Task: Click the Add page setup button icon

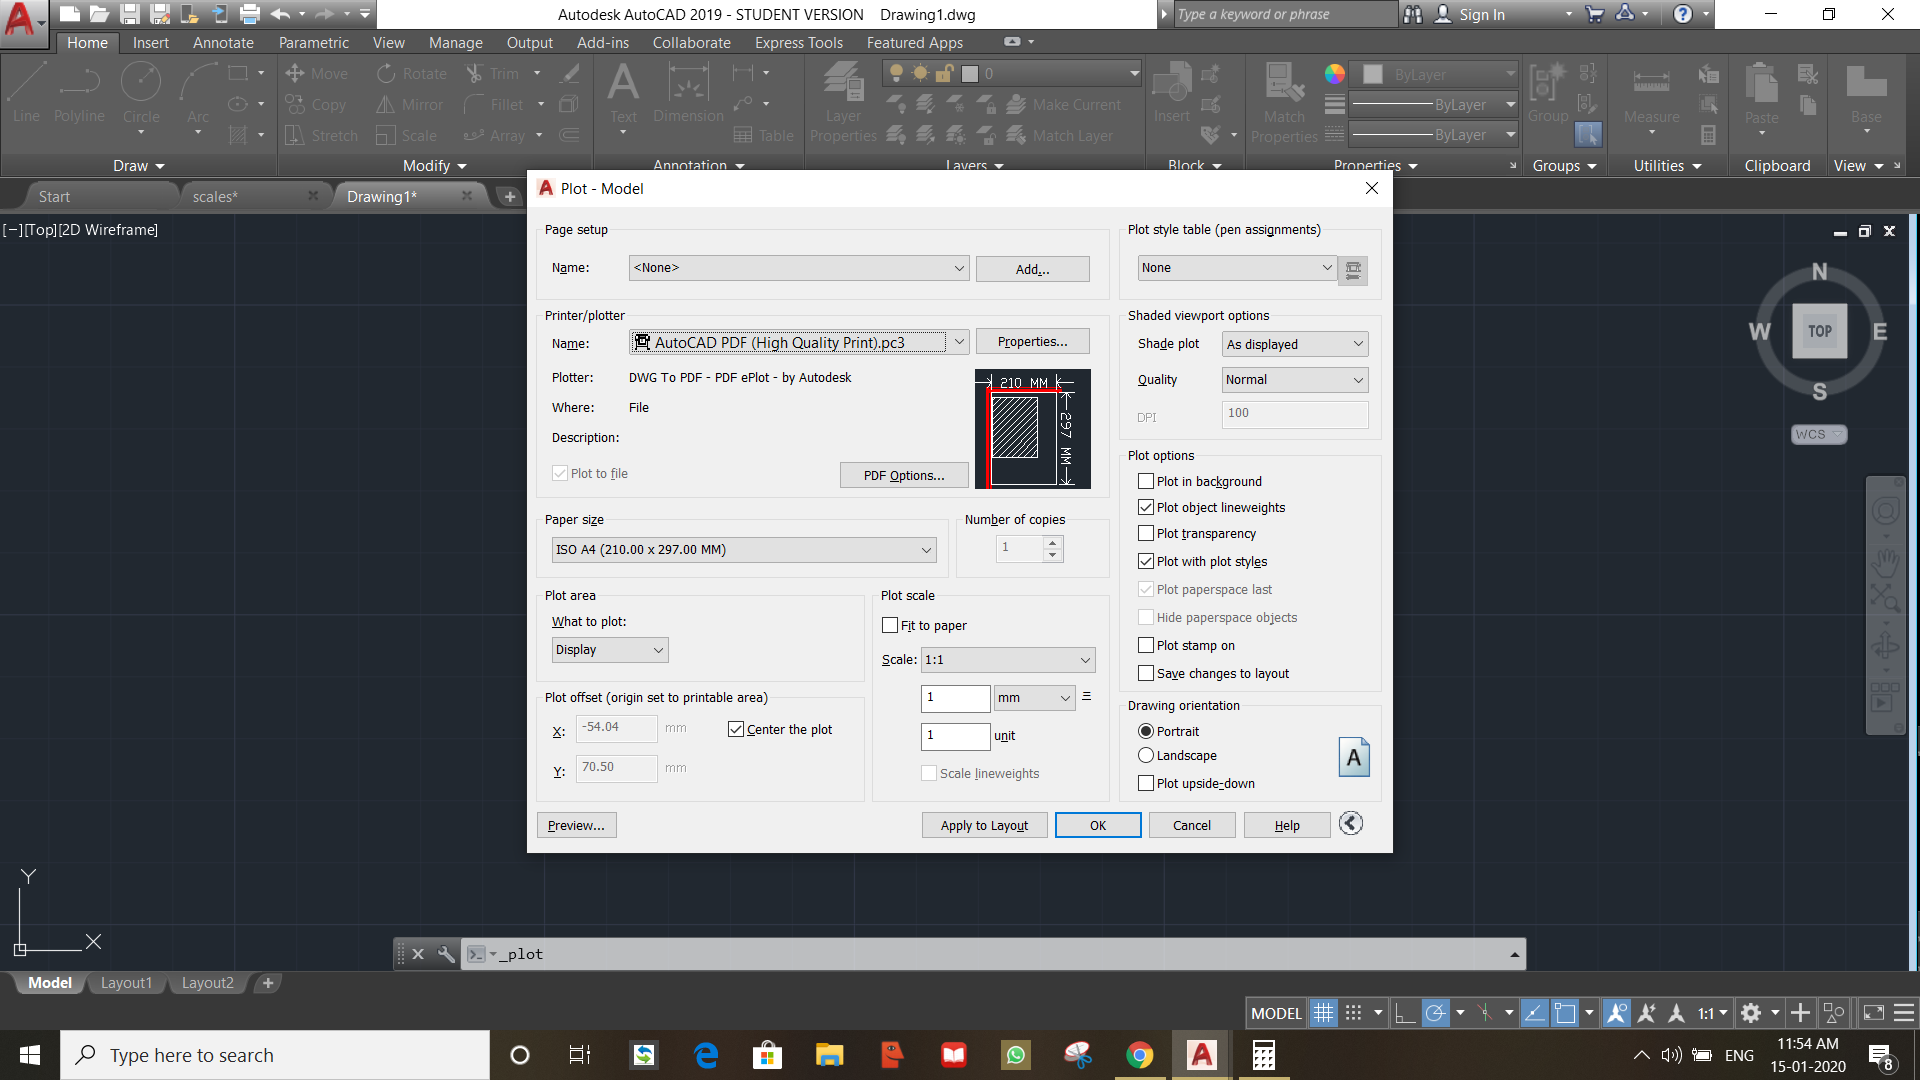Action: [x=1033, y=268]
